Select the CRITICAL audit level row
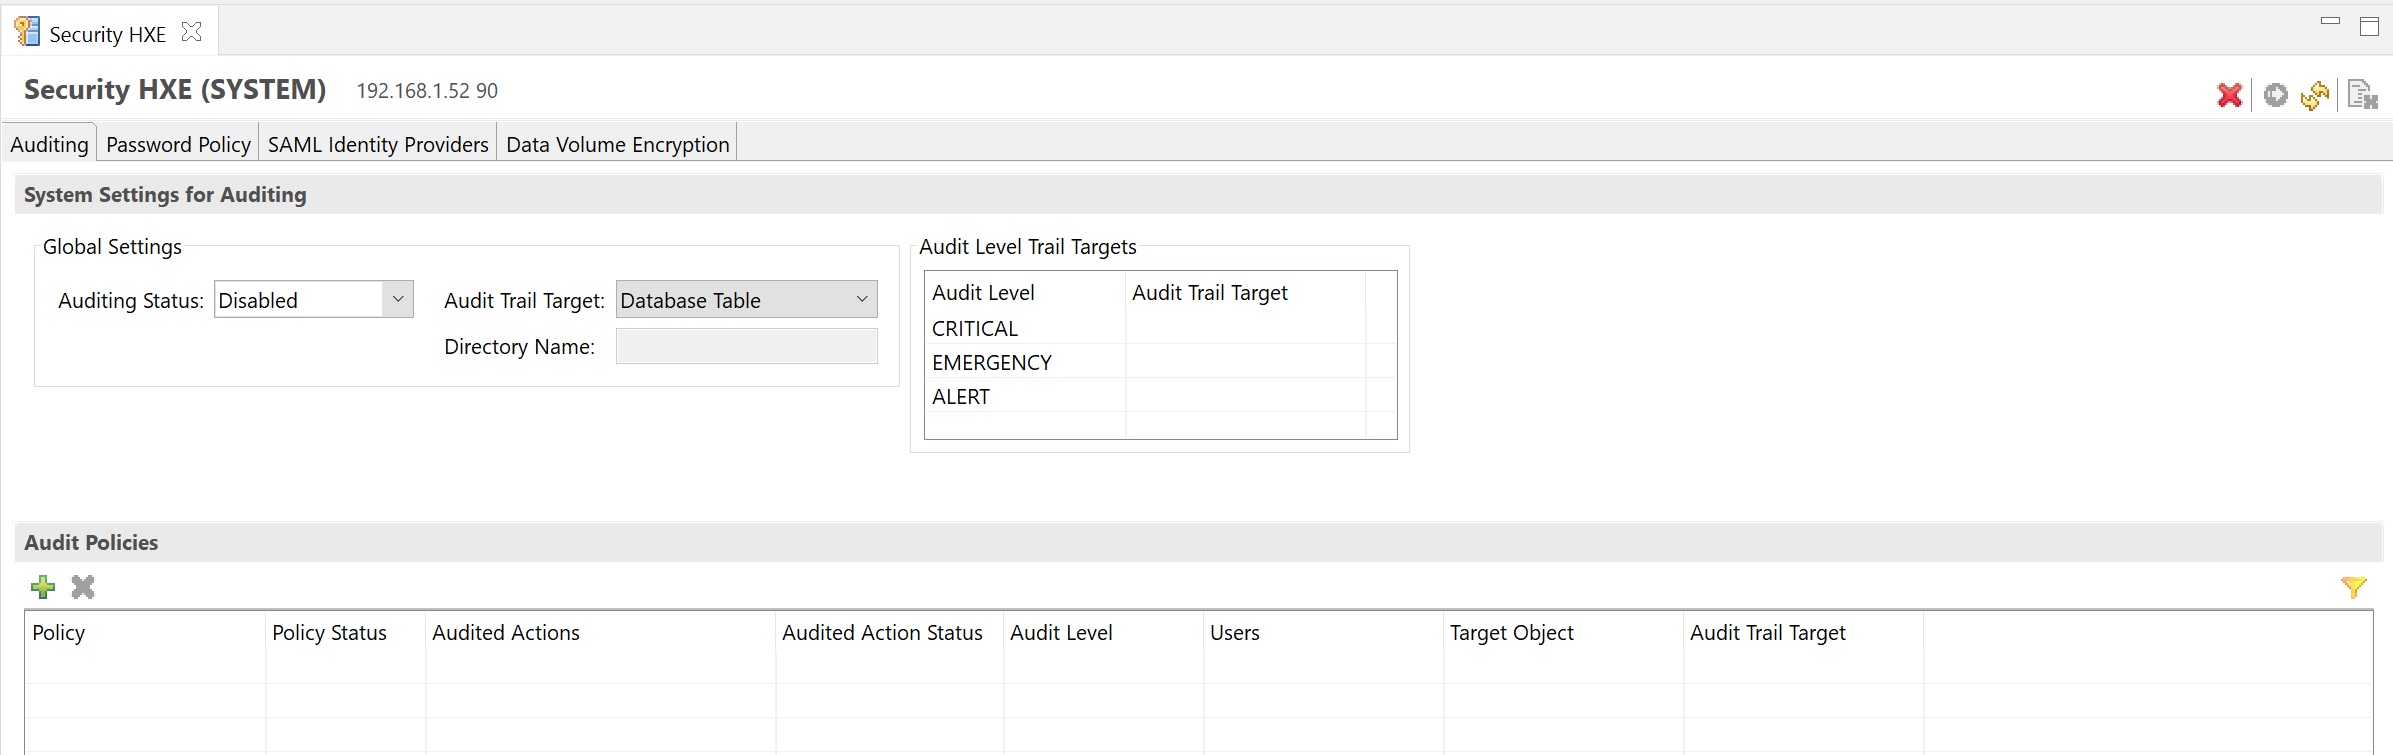The height and width of the screenshot is (755, 2393). click(x=975, y=329)
